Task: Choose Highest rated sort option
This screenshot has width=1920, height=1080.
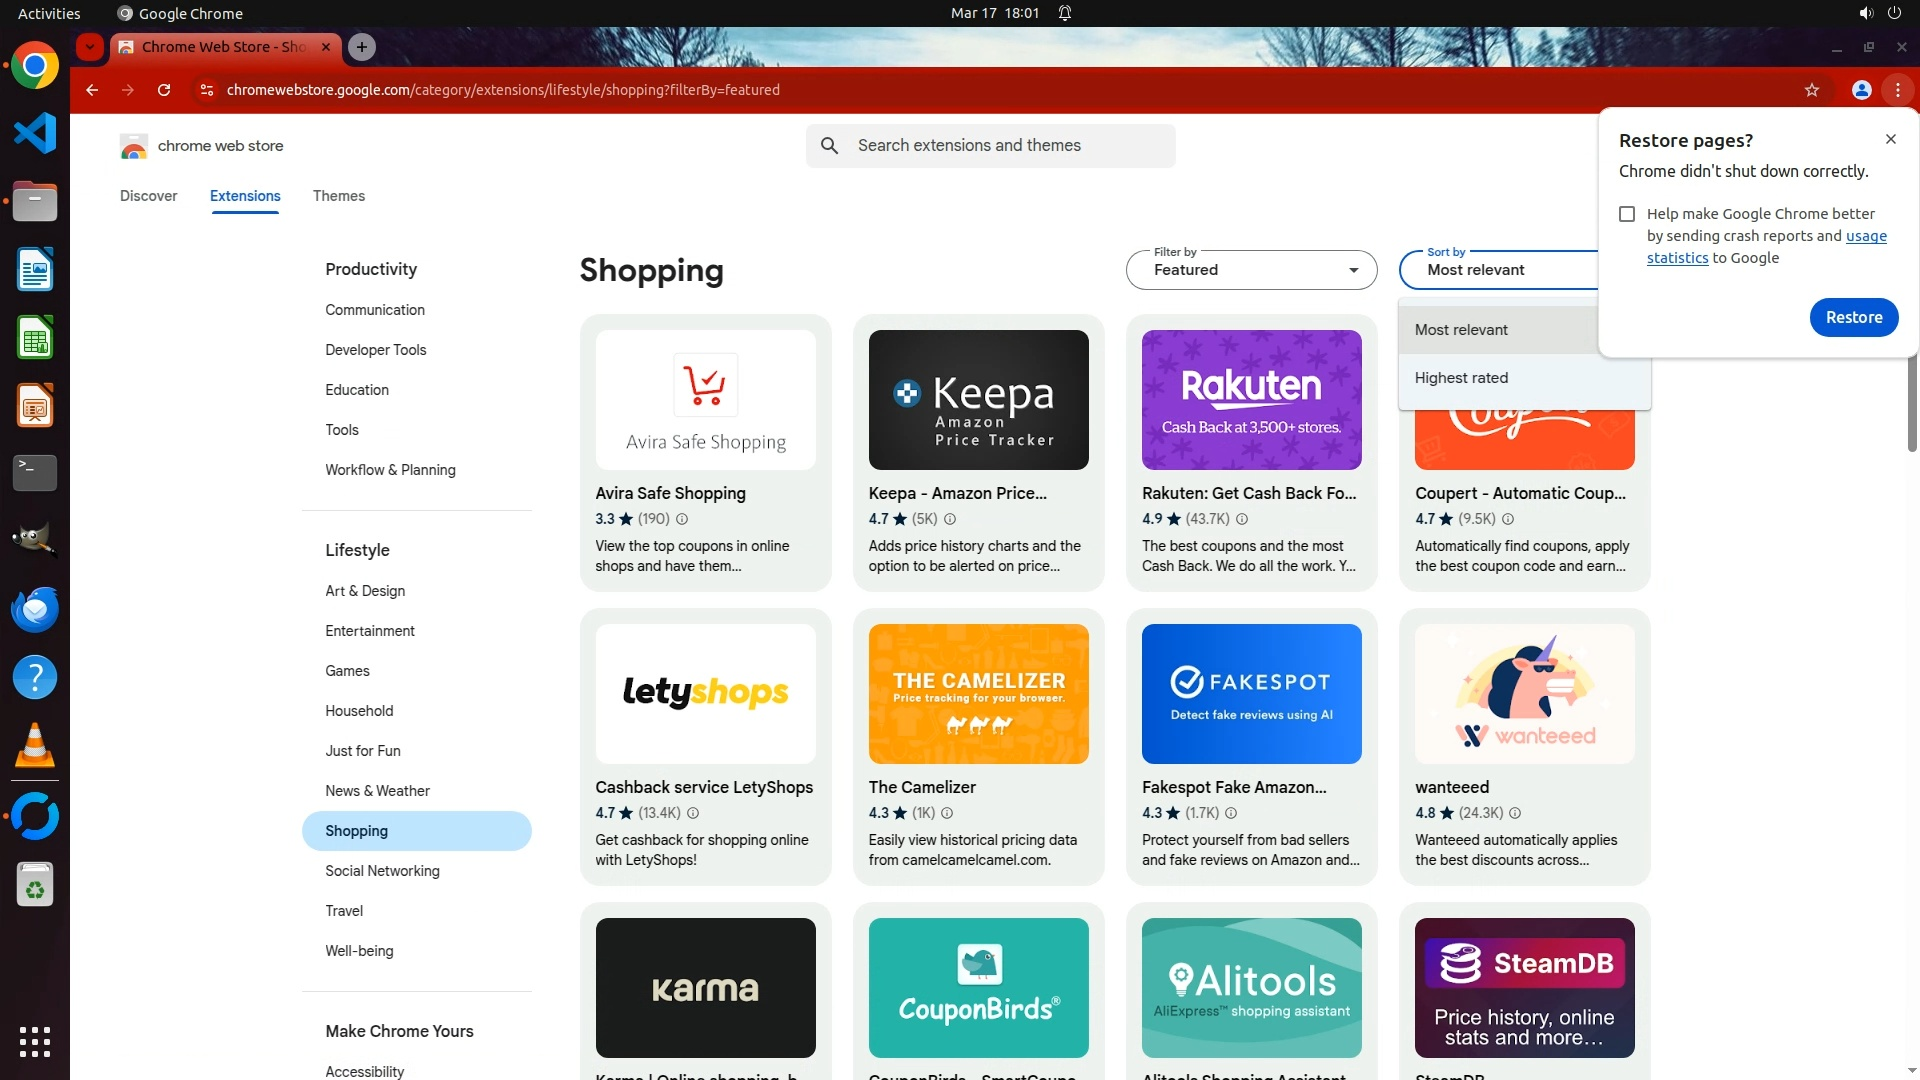Action: point(1461,378)
